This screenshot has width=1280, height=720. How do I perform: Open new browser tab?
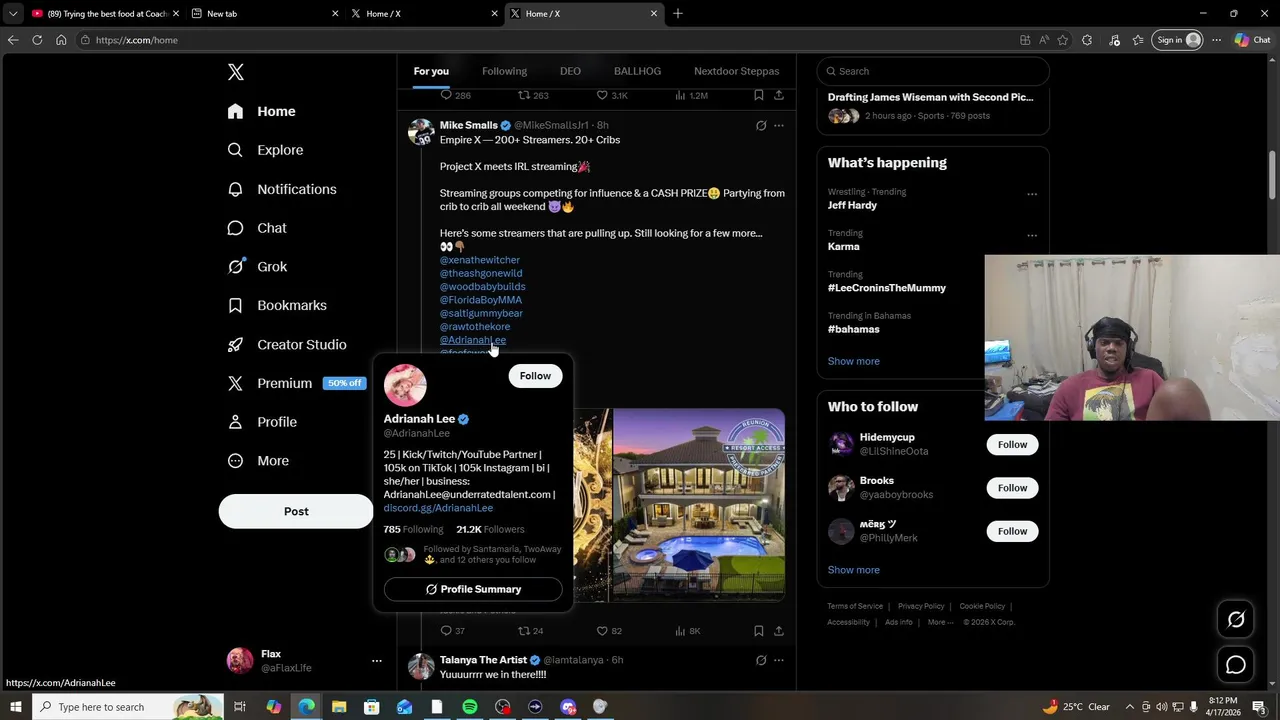point(678,13)
